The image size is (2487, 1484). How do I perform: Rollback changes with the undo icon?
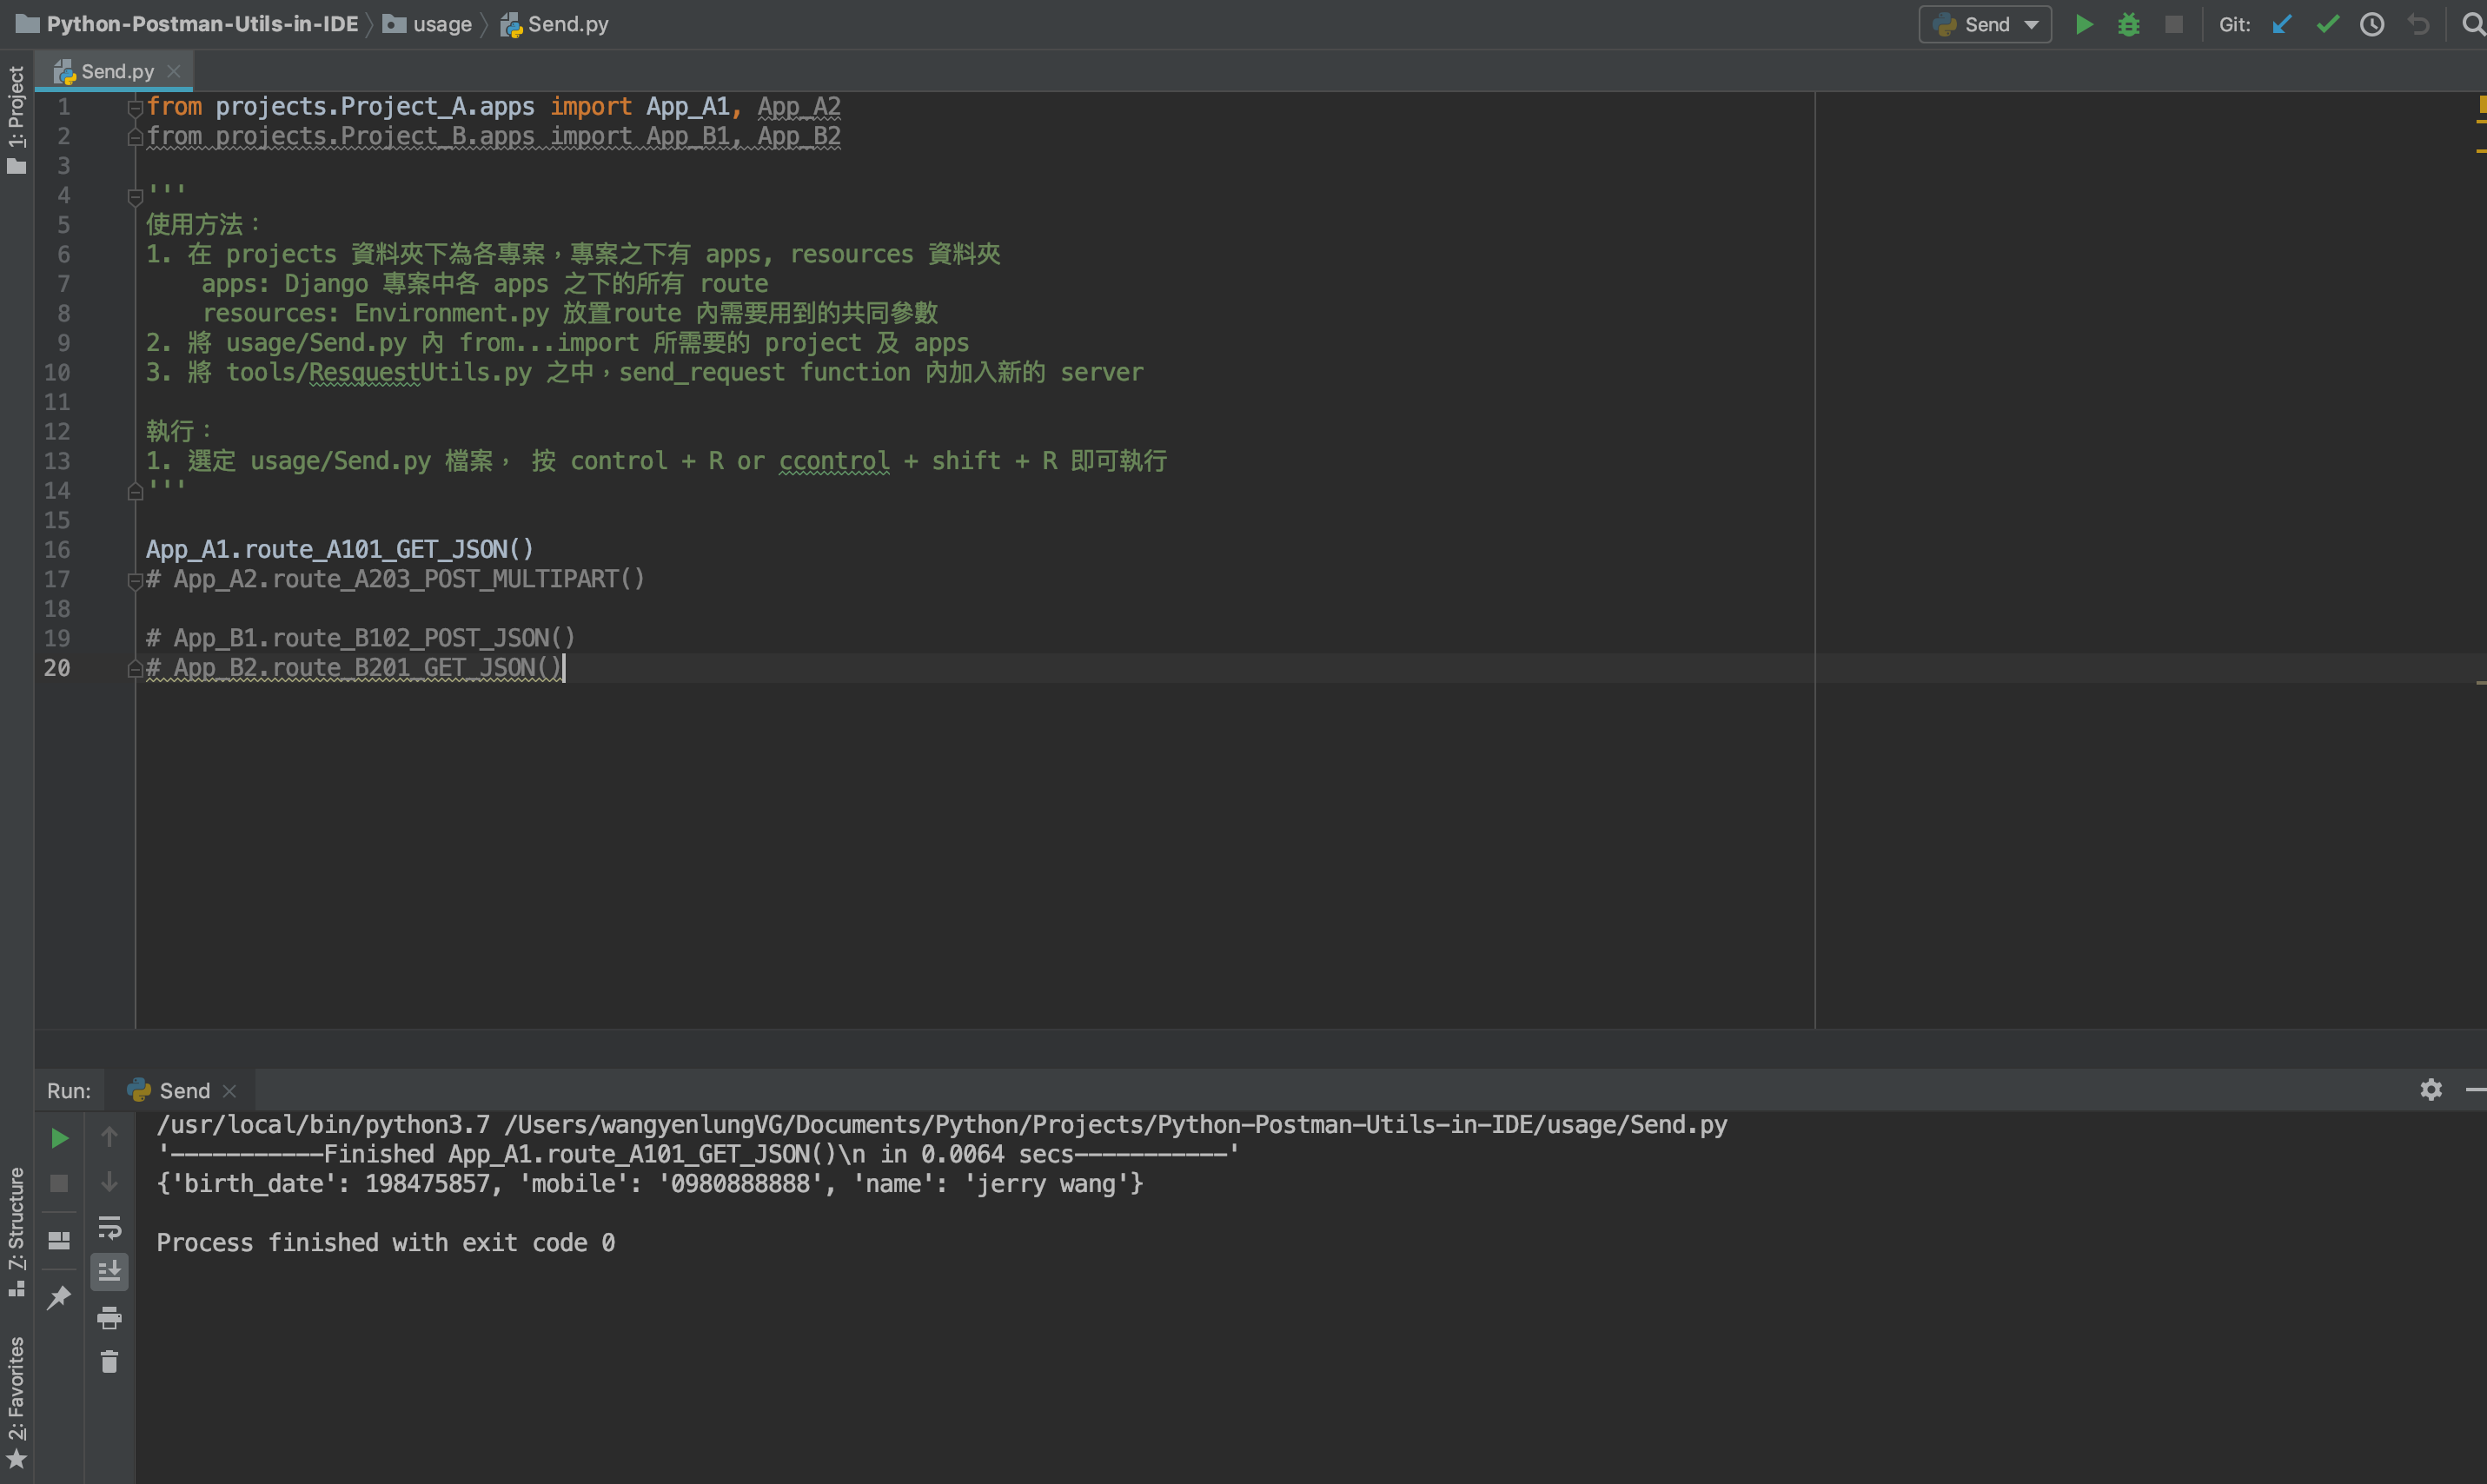tap(2418, 24)
